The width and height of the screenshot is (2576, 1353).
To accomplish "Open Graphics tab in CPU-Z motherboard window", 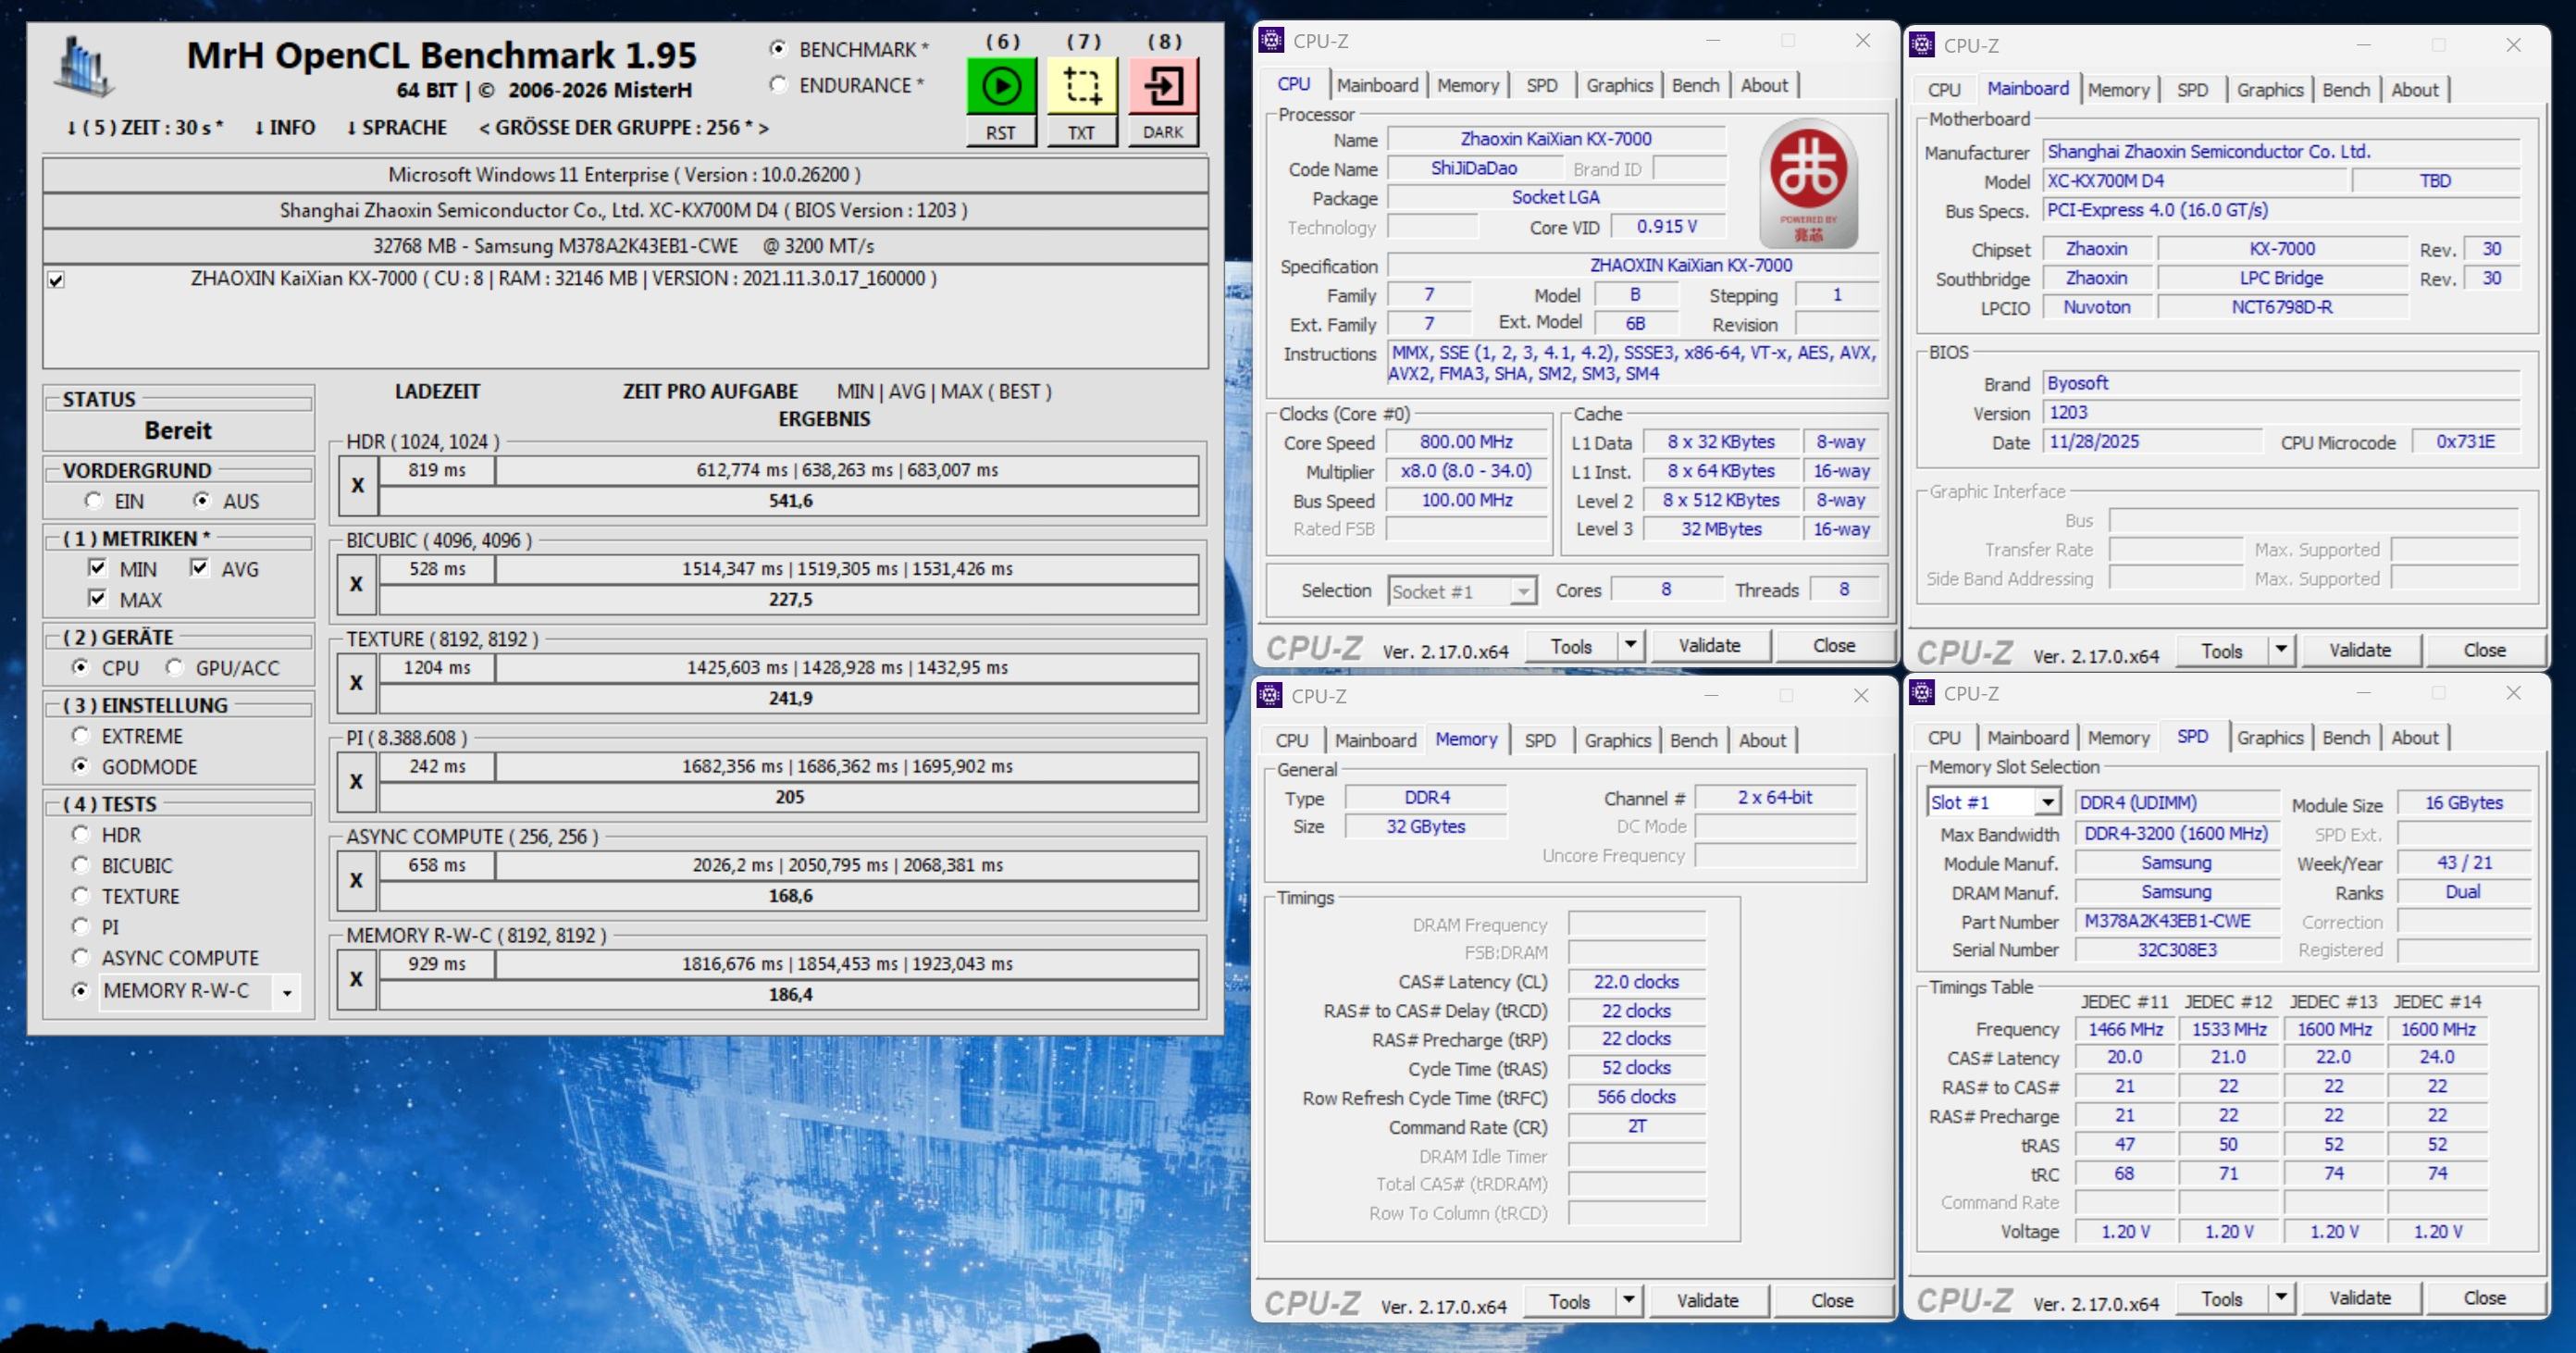I will (x=2270, y=89).
